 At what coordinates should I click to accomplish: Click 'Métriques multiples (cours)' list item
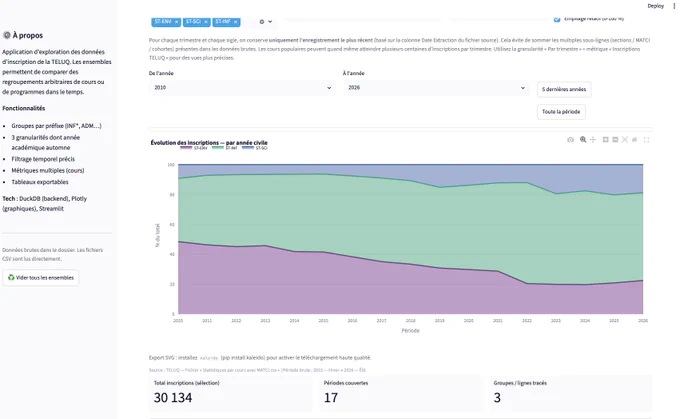pyautogui.click(x=48, y=170)
